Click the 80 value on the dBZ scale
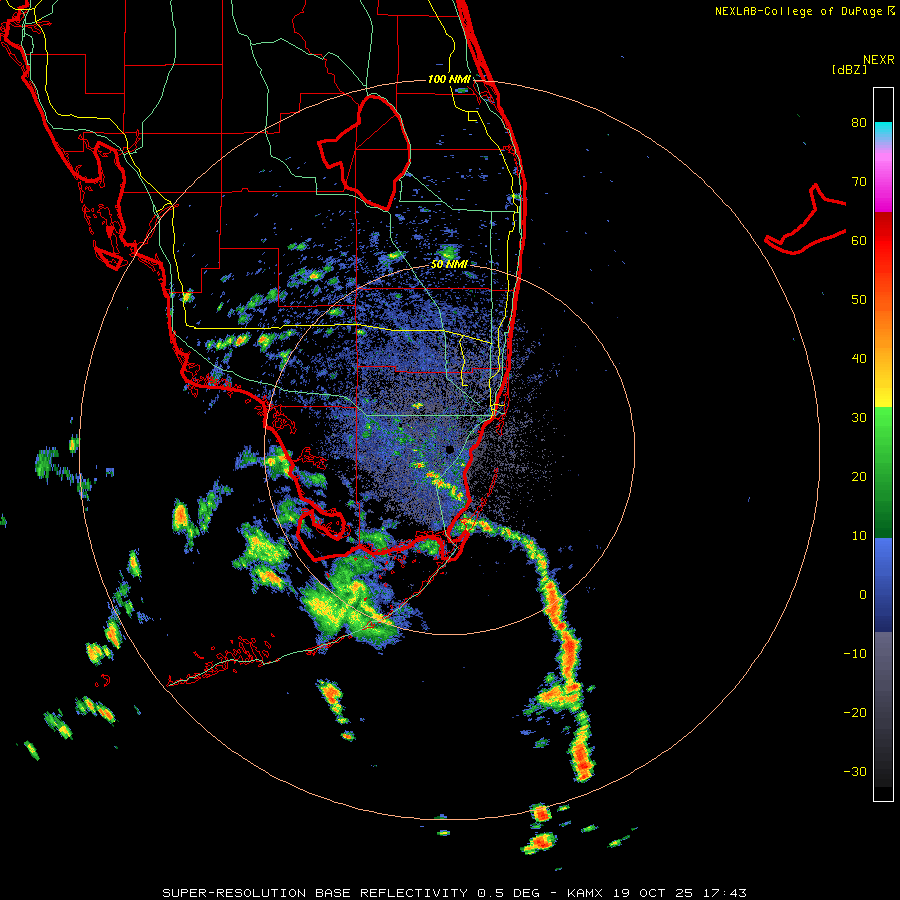The image size is (900, 900). coord(859,123)
